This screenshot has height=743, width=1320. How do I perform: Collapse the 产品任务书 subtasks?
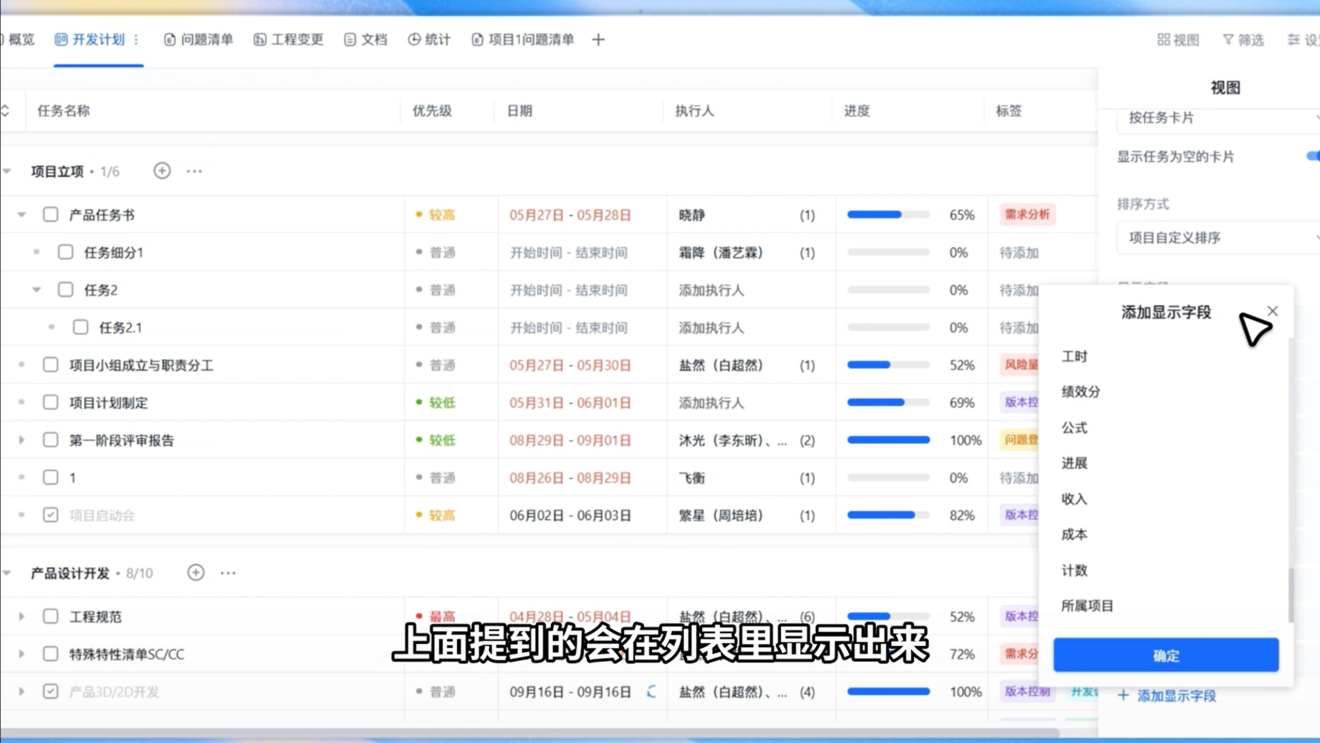(21, 215)
